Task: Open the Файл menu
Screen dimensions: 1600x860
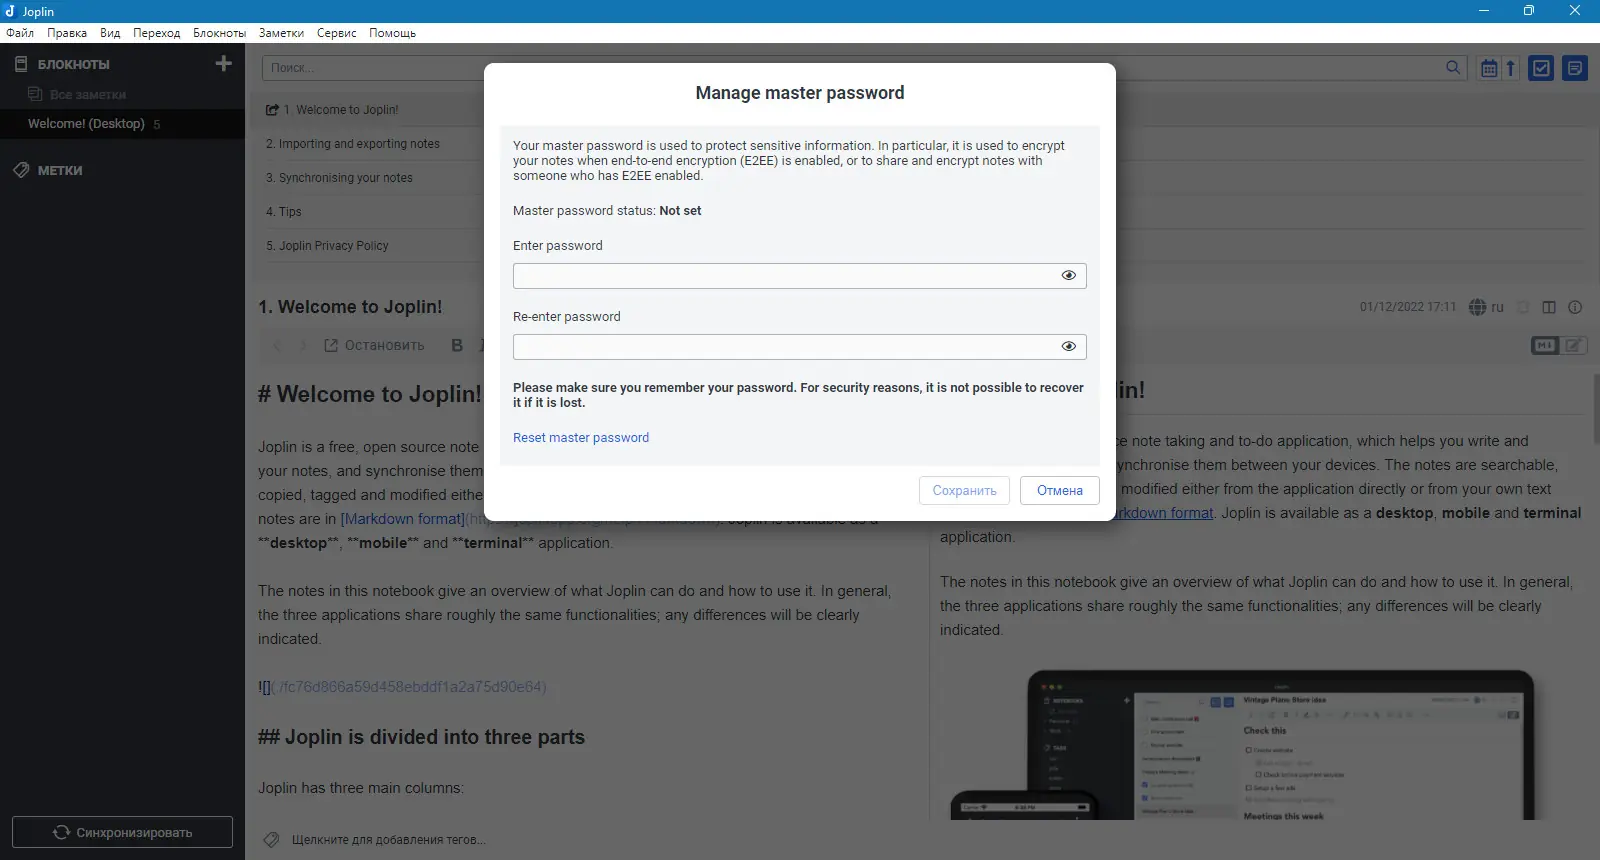Action: [x=20, y=33]
